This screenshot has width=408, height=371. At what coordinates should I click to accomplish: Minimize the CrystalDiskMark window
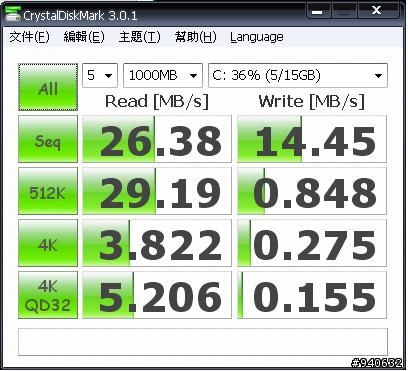click(318, 11)
